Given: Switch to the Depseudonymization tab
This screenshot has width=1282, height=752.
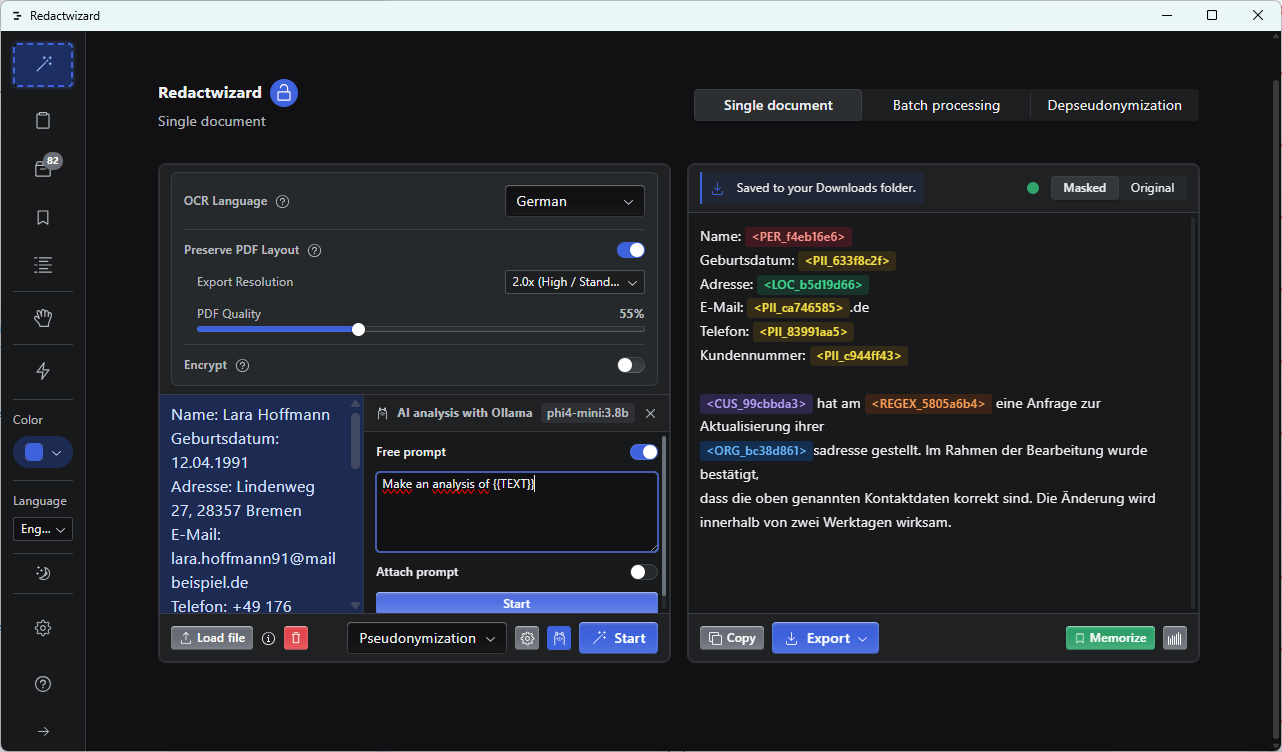Looking at the screenshot, I should (x=1114, y=105).
